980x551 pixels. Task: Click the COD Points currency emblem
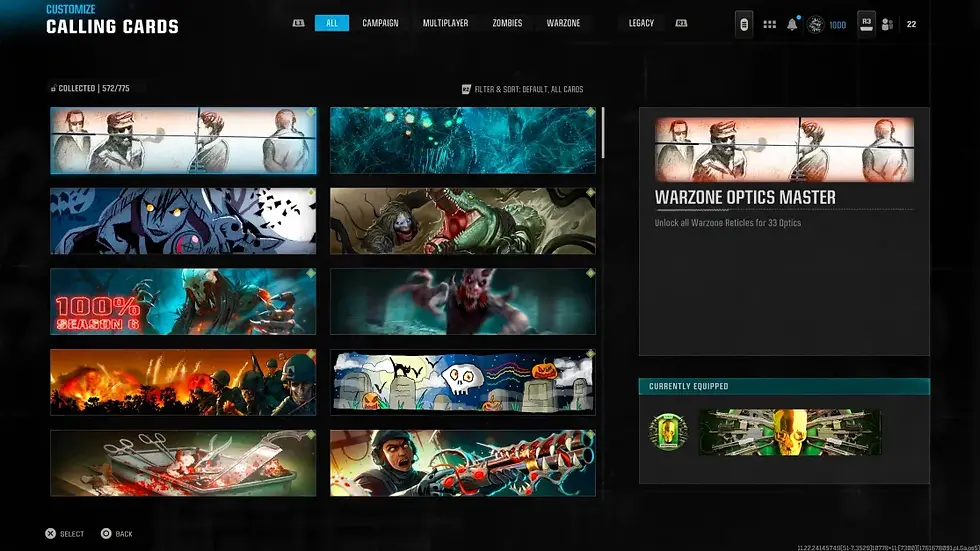pos(815,24)
